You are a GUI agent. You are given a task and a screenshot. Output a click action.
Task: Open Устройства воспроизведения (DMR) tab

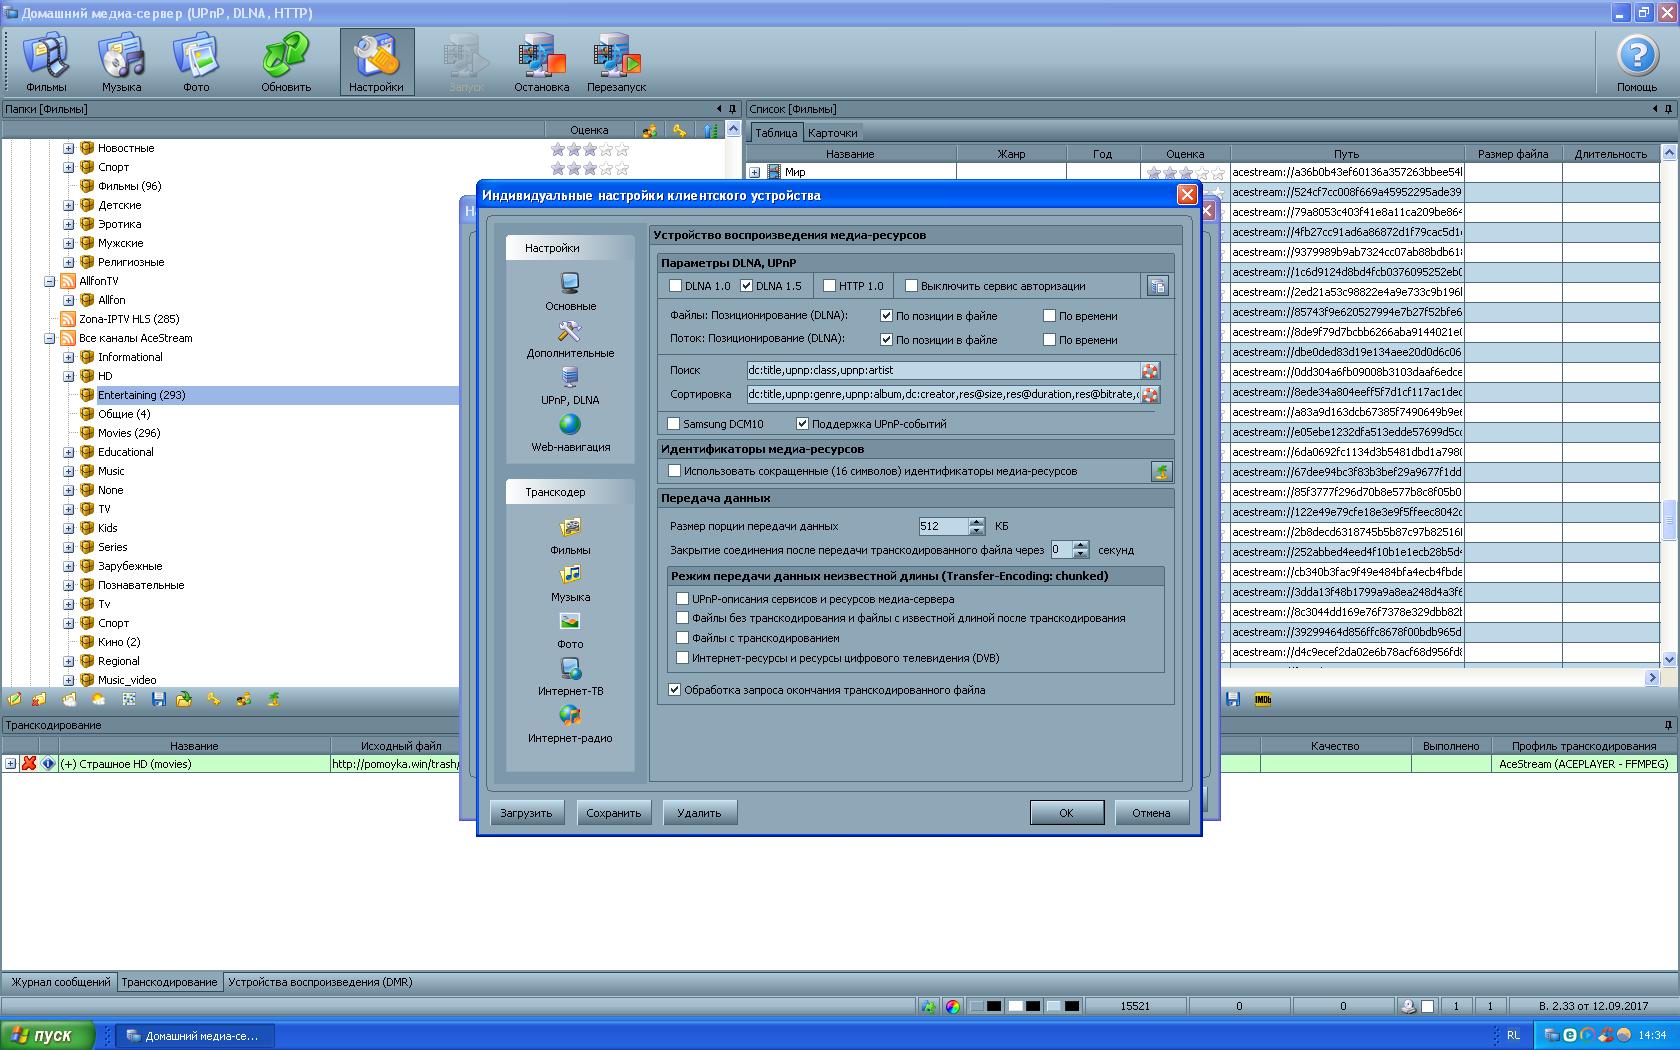pos(320,982)
